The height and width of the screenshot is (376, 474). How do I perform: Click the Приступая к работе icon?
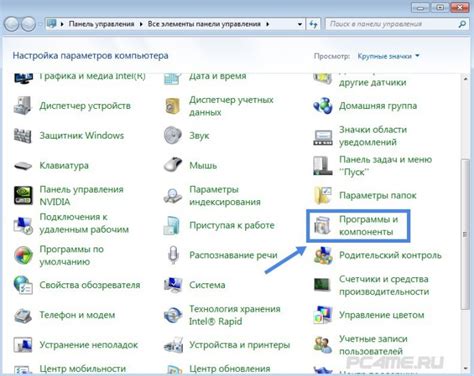(x=173, y=225)
